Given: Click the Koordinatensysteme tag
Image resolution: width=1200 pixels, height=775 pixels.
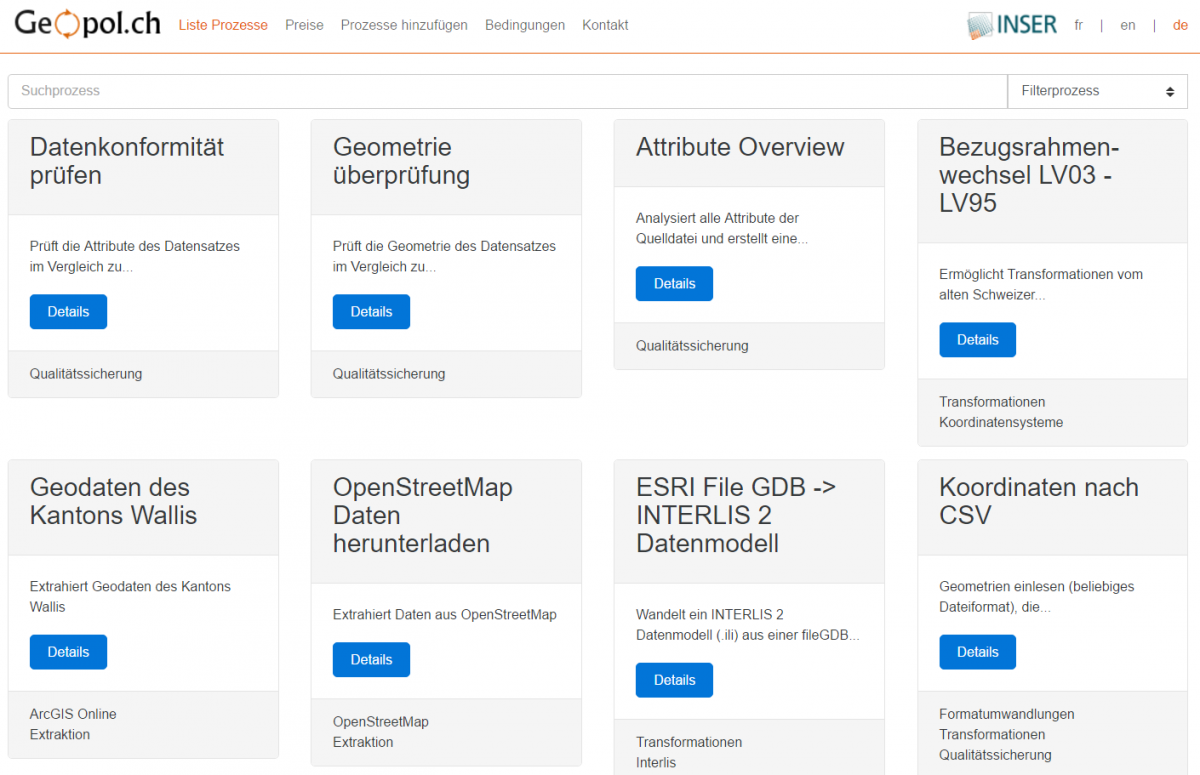Looking at the screenshot, I should tap(1001, 422).
